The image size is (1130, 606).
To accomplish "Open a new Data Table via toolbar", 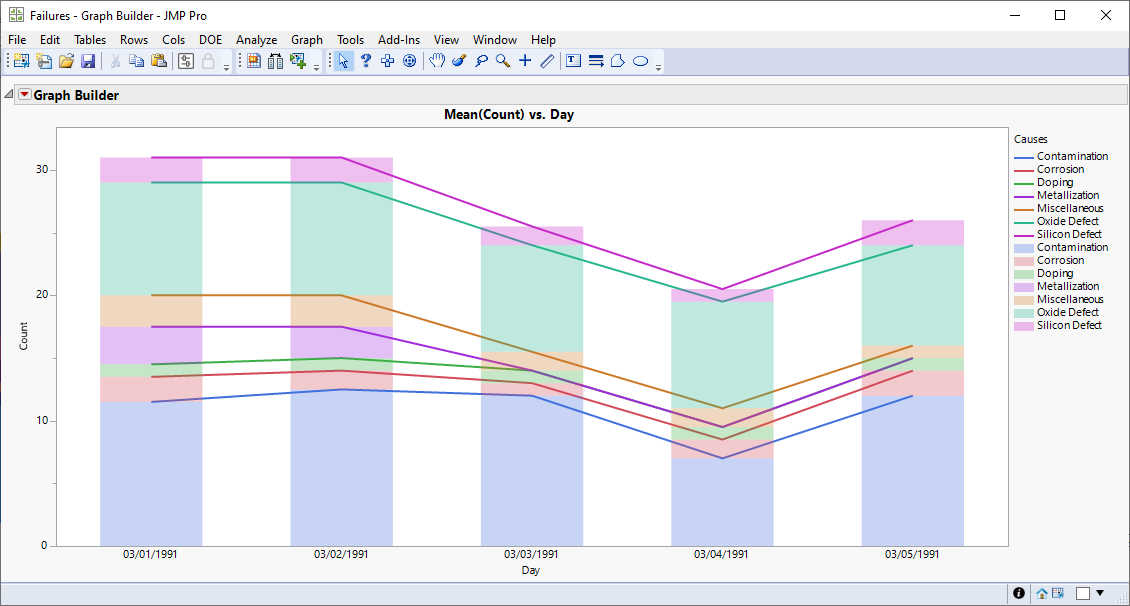I will 21,60.
